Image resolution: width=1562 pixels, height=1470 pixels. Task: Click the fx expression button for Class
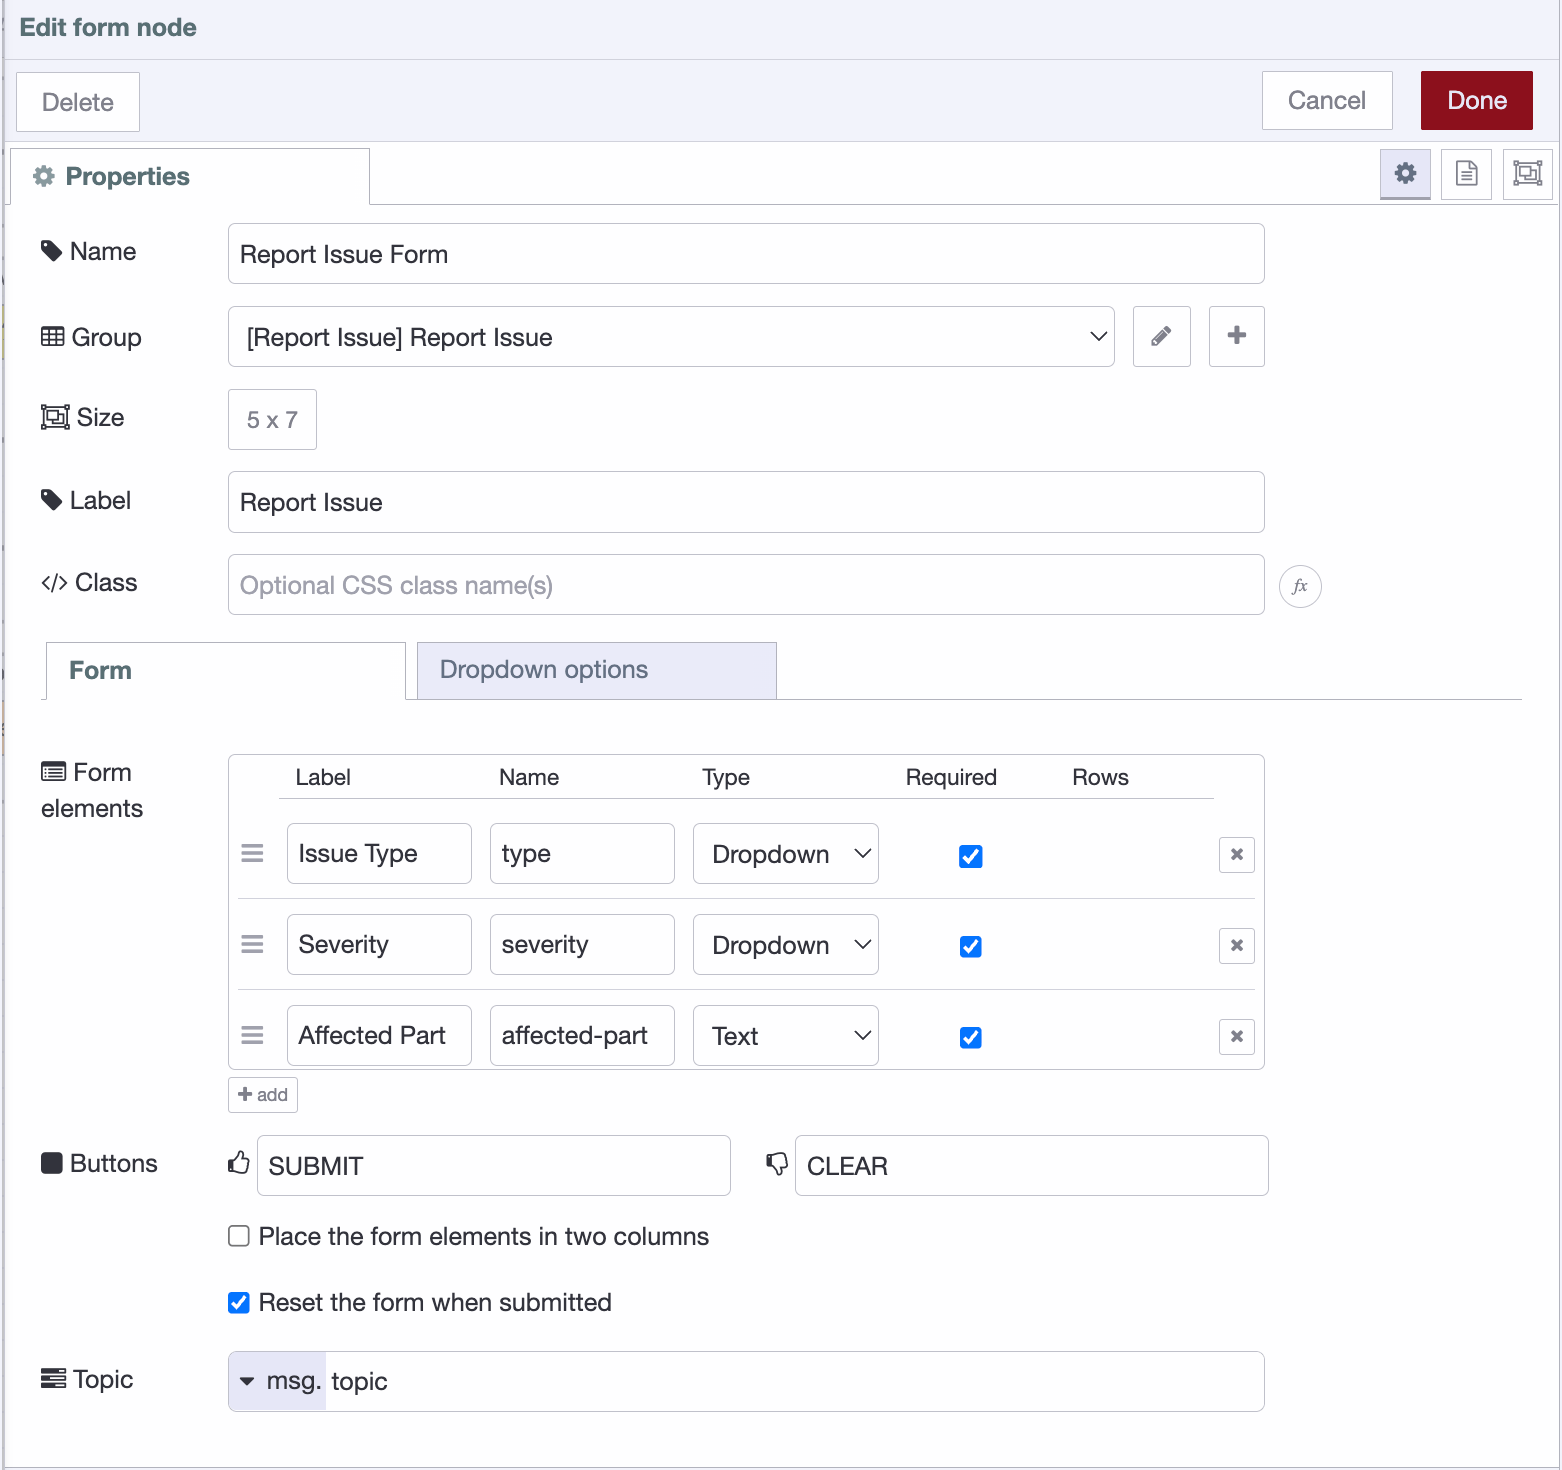click(x=1300, y=586)
